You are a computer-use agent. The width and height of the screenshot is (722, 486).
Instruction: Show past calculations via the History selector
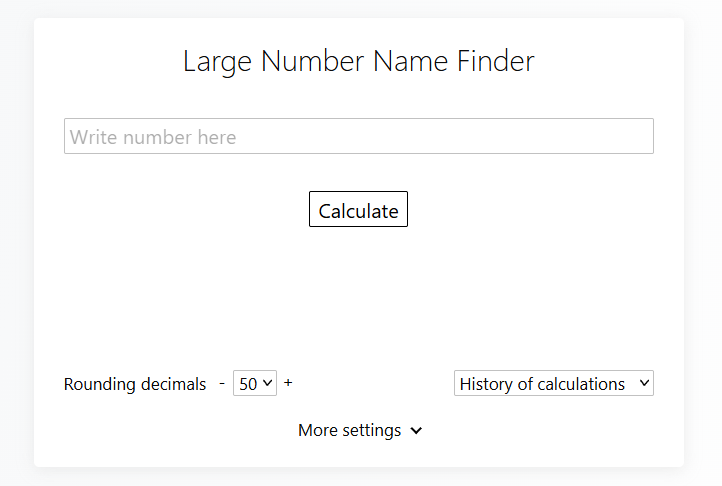(553, 384)
